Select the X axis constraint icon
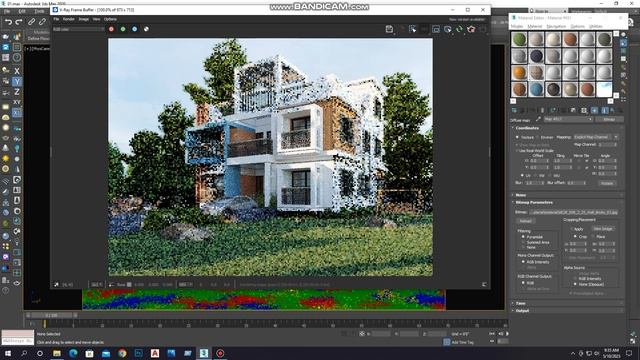The height and width of the screenshot is (360, 640). pyautogui.click(x=17, y=71)
